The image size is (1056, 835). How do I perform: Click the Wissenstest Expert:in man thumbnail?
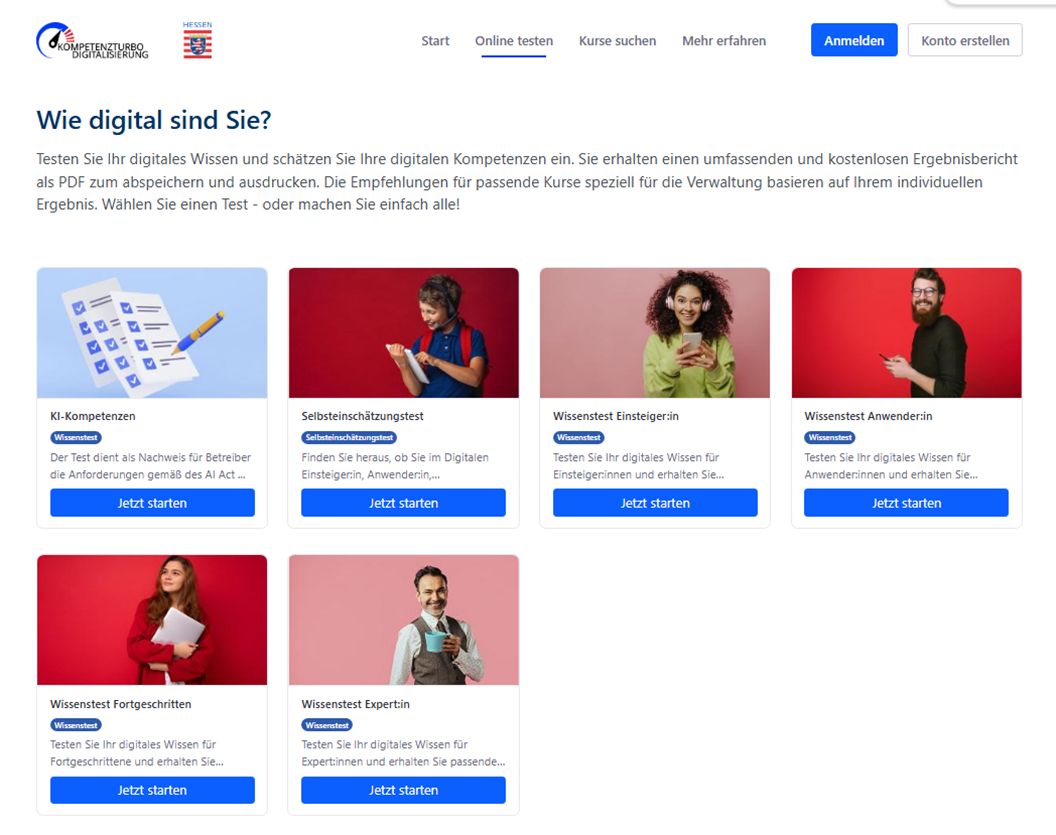point(403,620)
